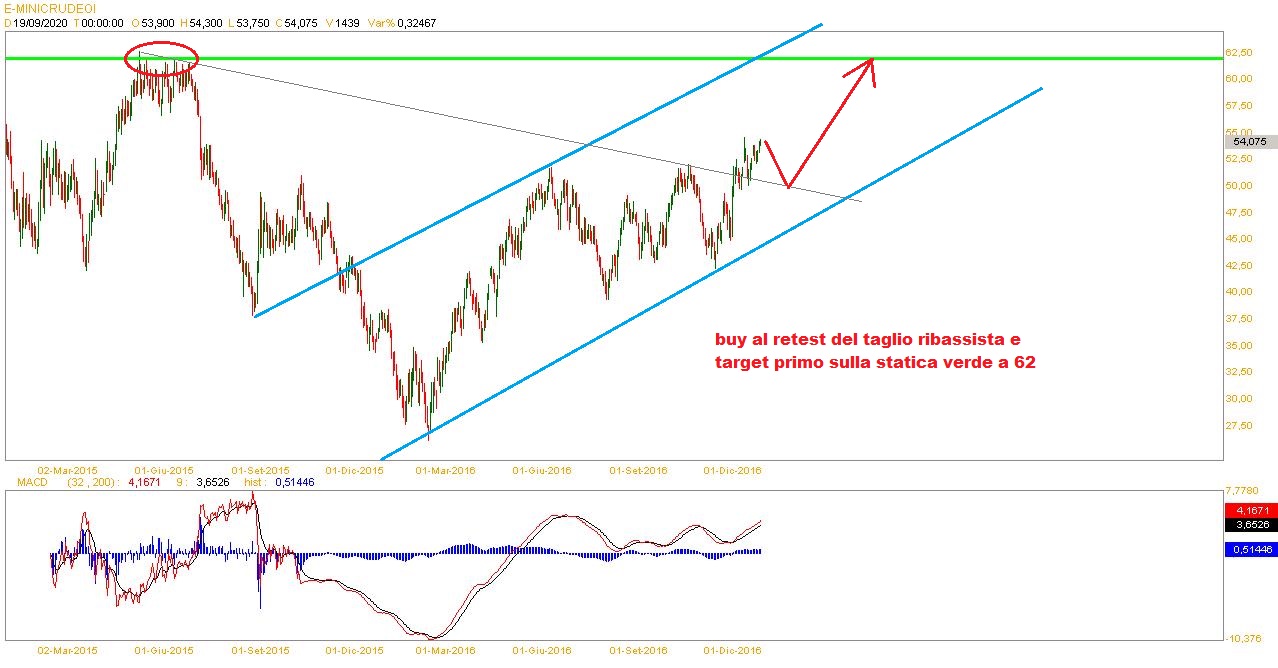The height and width of the screenshot is (668, 1278).
Task: Click the red 4,1671 MACD value tag
Action: coord(1249,511)
